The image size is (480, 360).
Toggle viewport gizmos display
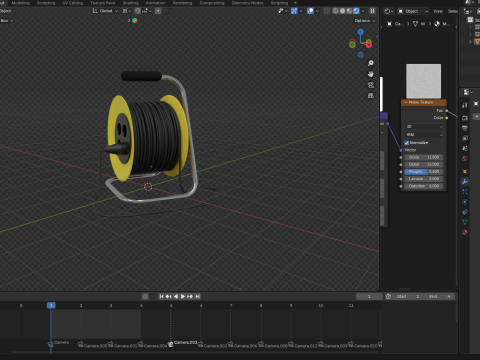[x=294, y=11]
